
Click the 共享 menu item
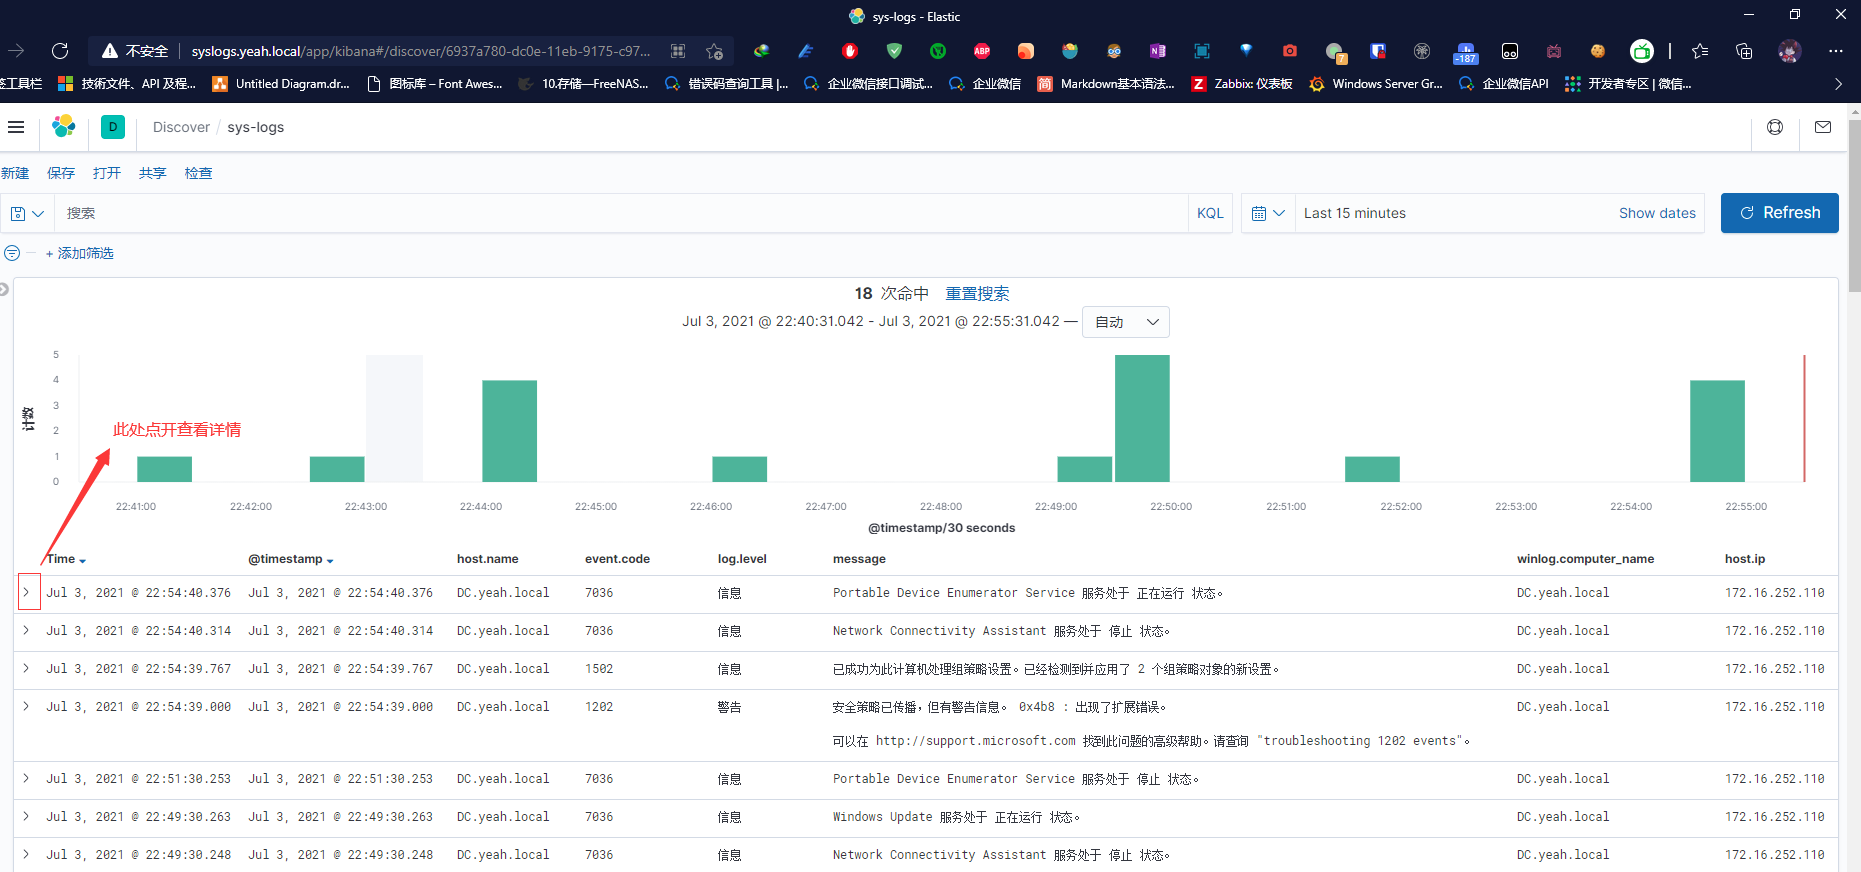pos(153,173)
